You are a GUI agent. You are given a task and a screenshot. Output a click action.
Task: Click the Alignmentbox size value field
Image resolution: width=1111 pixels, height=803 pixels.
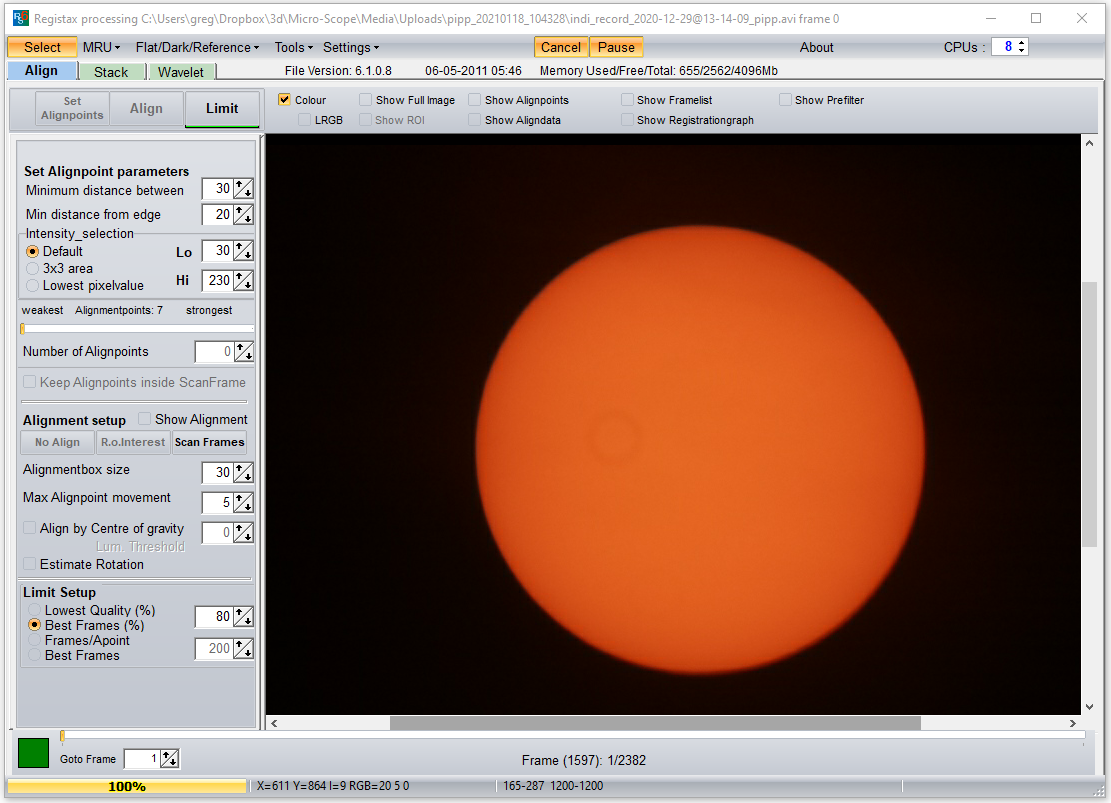click(x=218, y=472)
